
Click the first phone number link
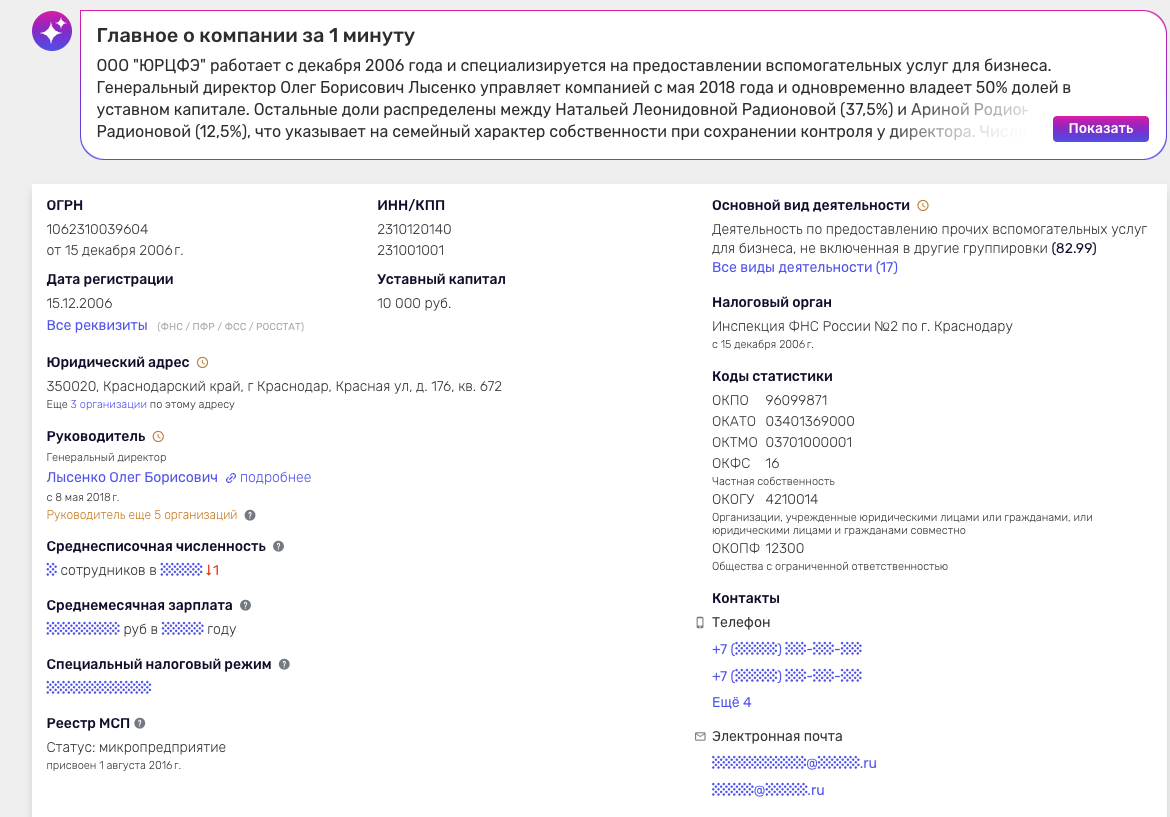click(786, 647)
